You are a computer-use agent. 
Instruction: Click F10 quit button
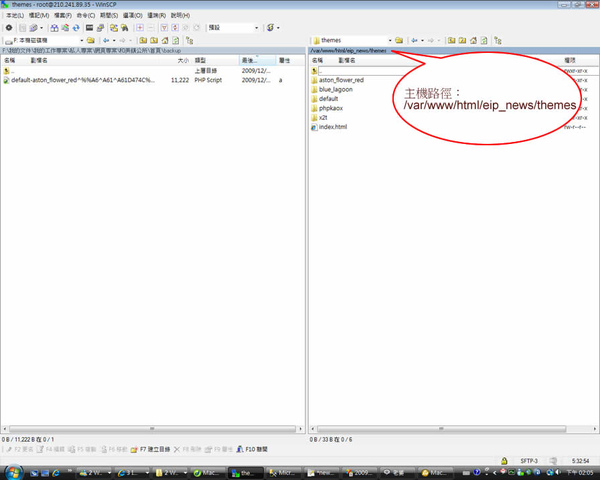click(x=252, y=449)
